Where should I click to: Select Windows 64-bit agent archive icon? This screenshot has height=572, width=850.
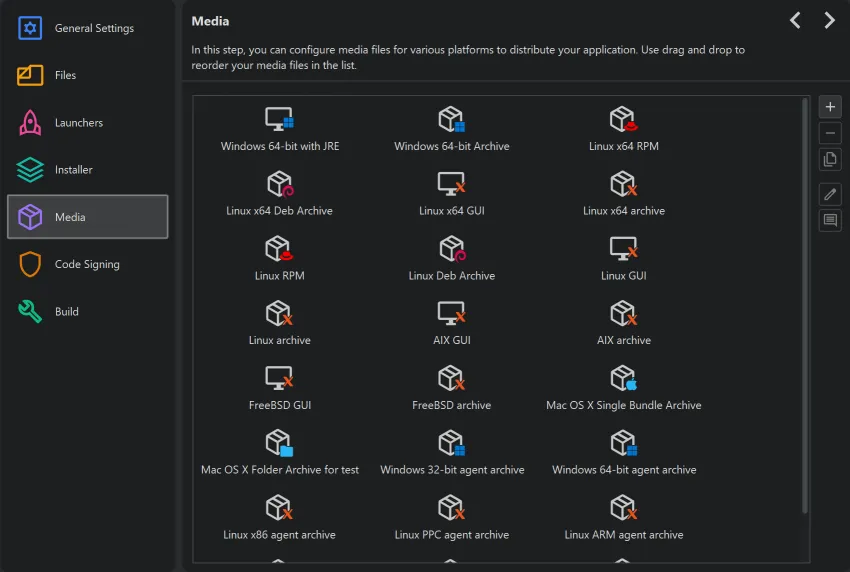(623, 443)
